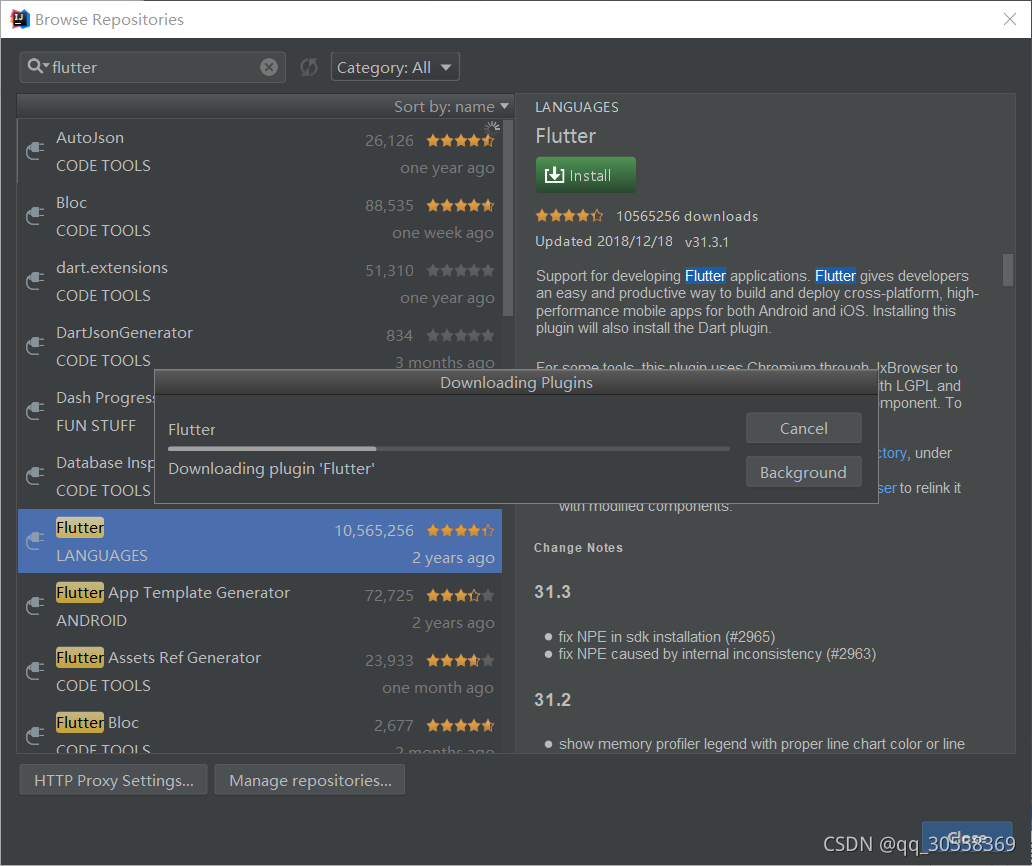Image resolution: width=1032 pixels, height=866 pixels.
Task: Open the Category: All dropdown
Action: (395, 67)
